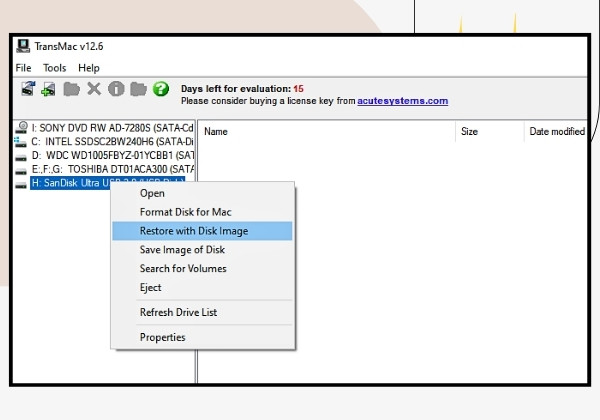The width and height of the screenshot is (600, 420).
Task: Follow the acutesystems.com link
Action: (x=403, y=101)
